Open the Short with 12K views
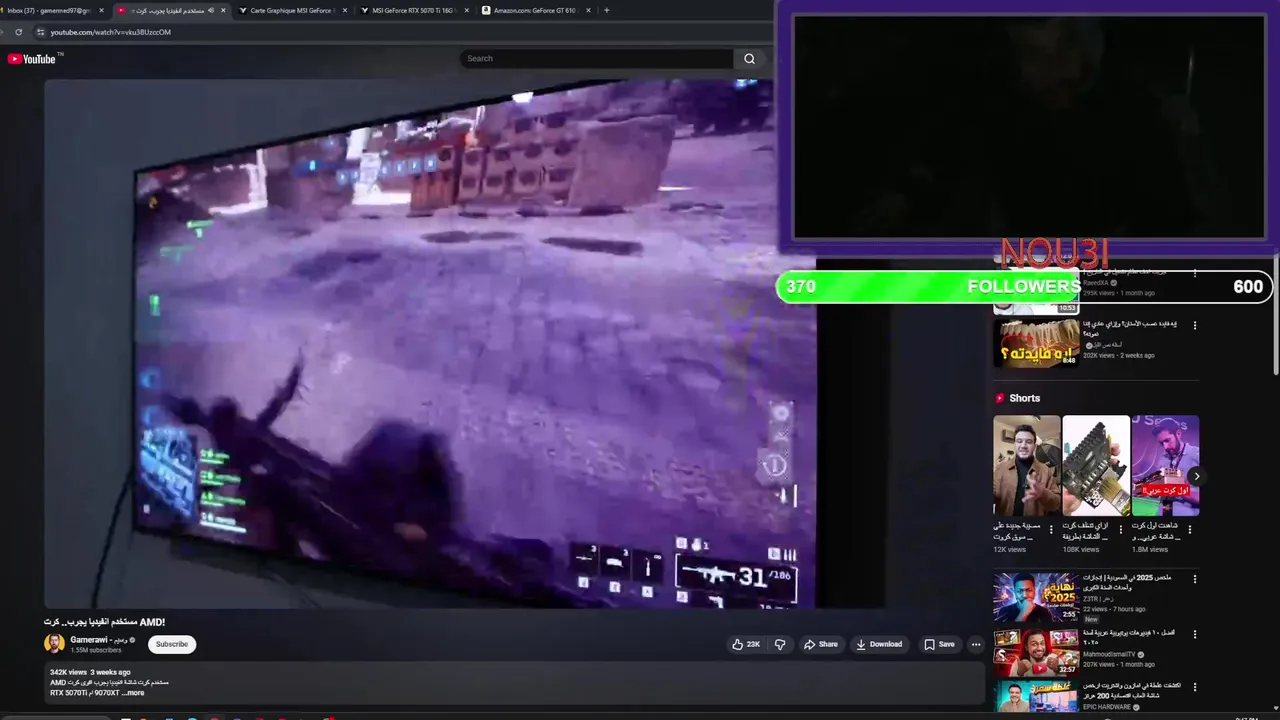This screenshot has width=1280, height=720. pyautogui.click(x=1026, y=466)
